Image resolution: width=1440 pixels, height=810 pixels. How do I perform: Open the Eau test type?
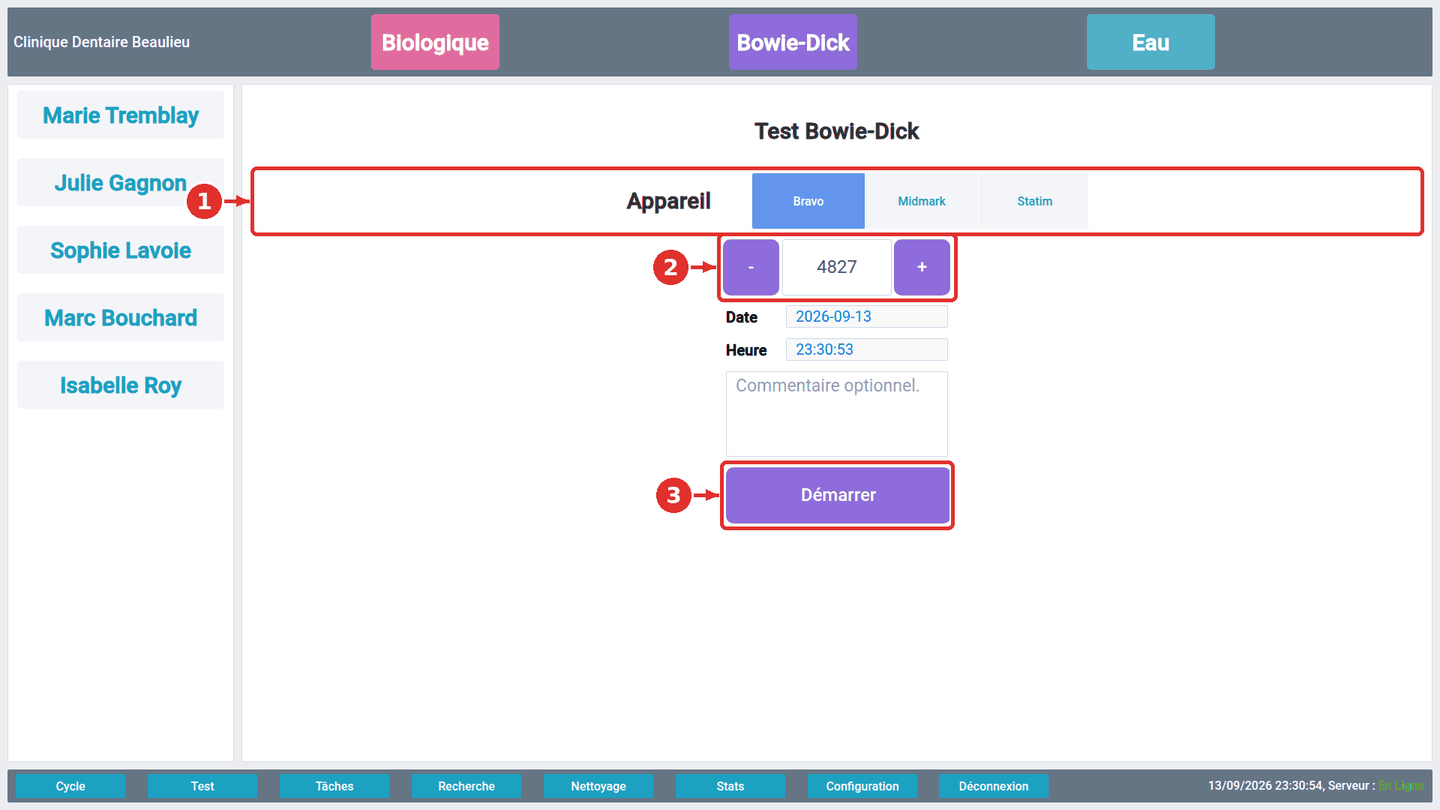[x=1151, y=42]
